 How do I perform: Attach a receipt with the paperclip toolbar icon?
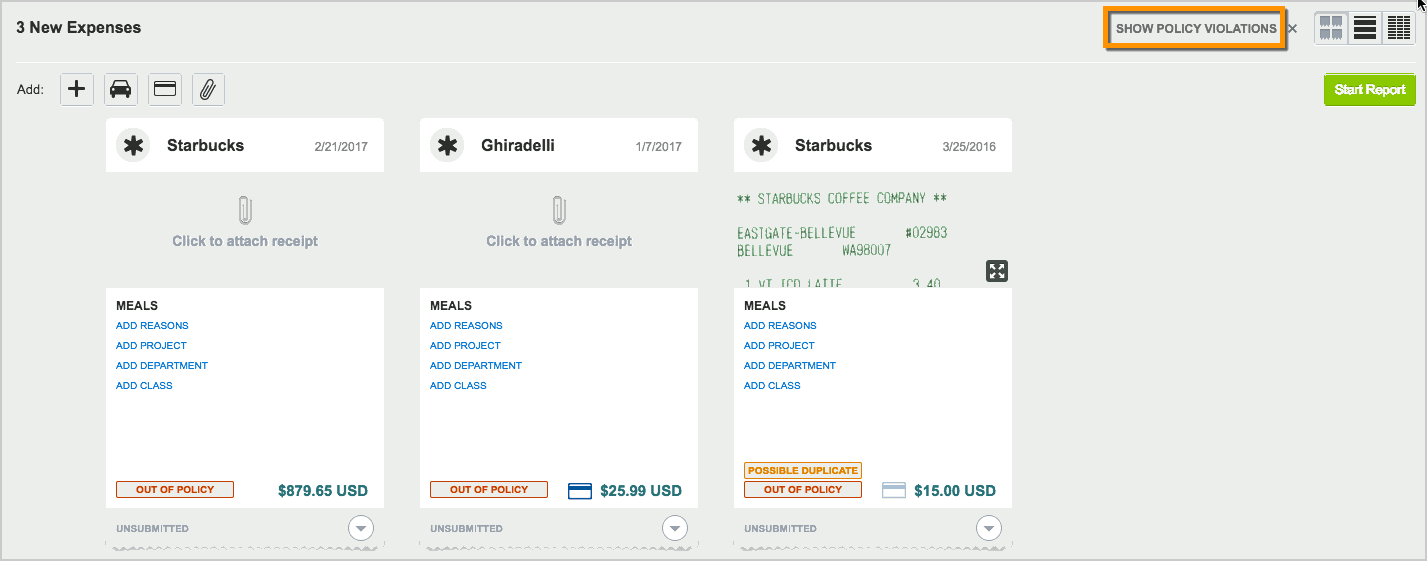(x=208, y=89)
